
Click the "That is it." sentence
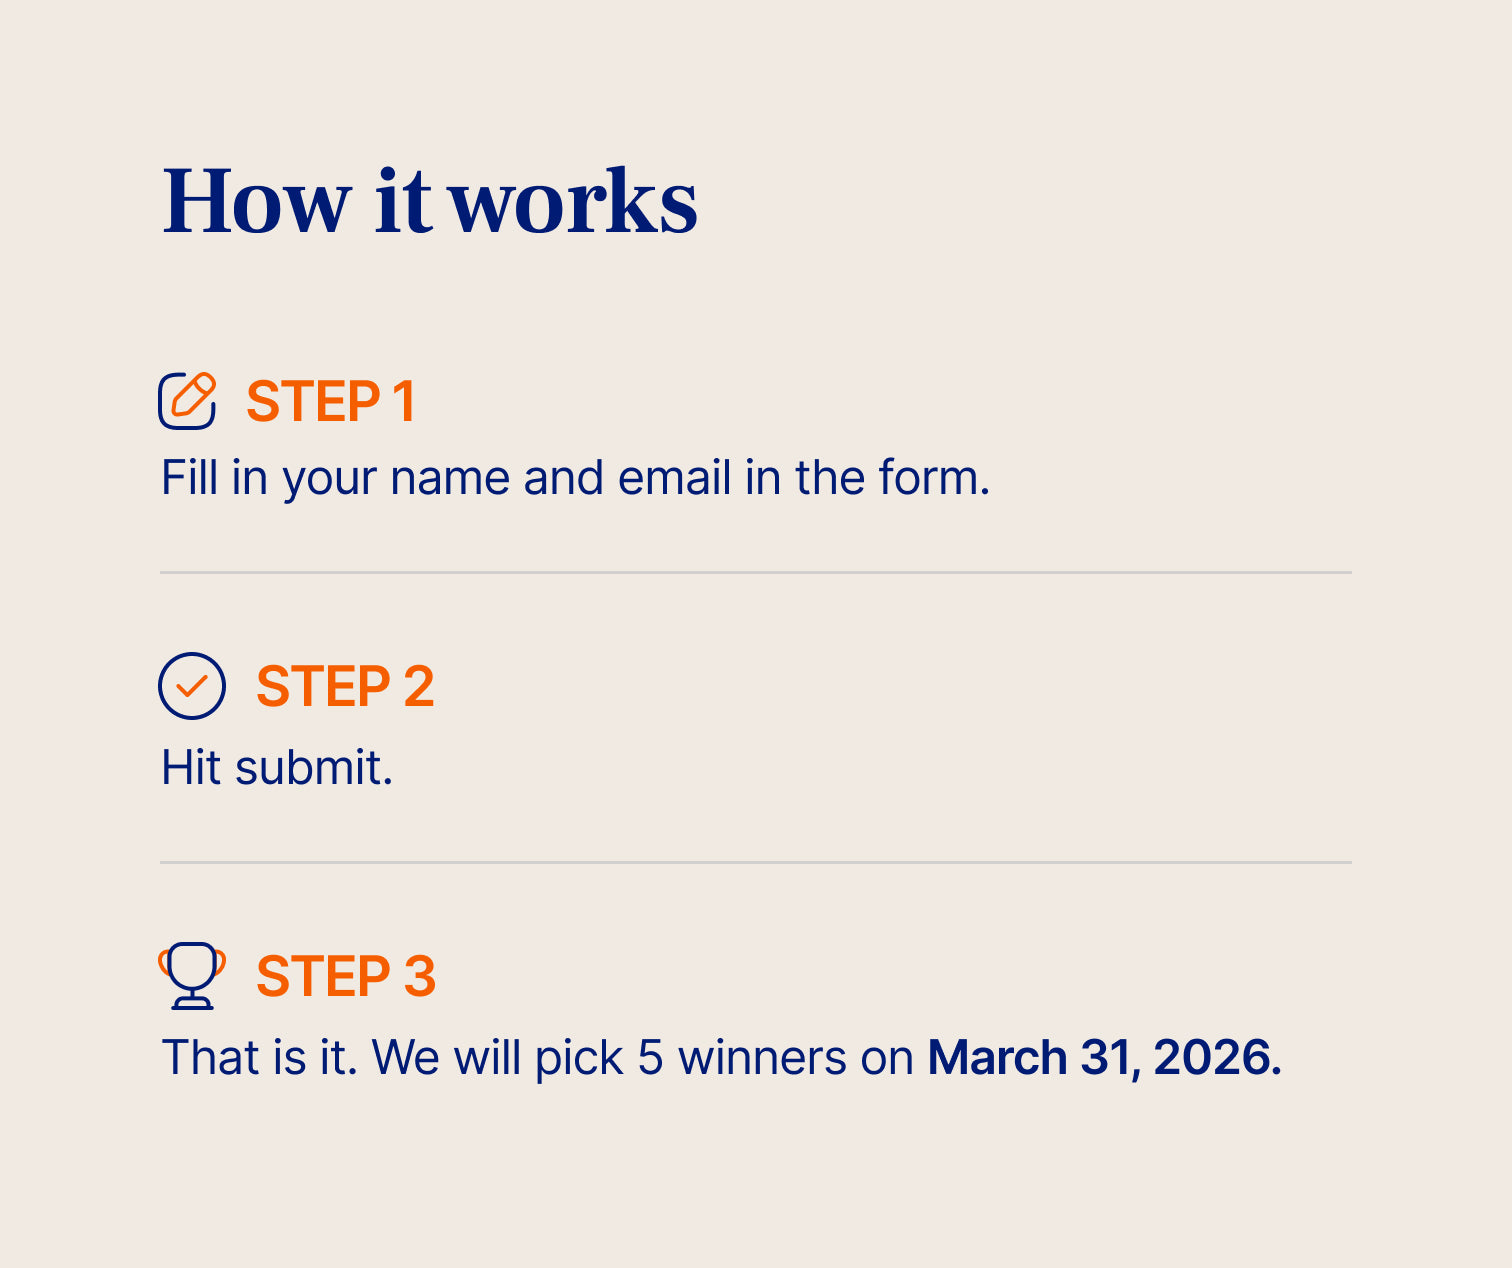[x=259, y=1058]
